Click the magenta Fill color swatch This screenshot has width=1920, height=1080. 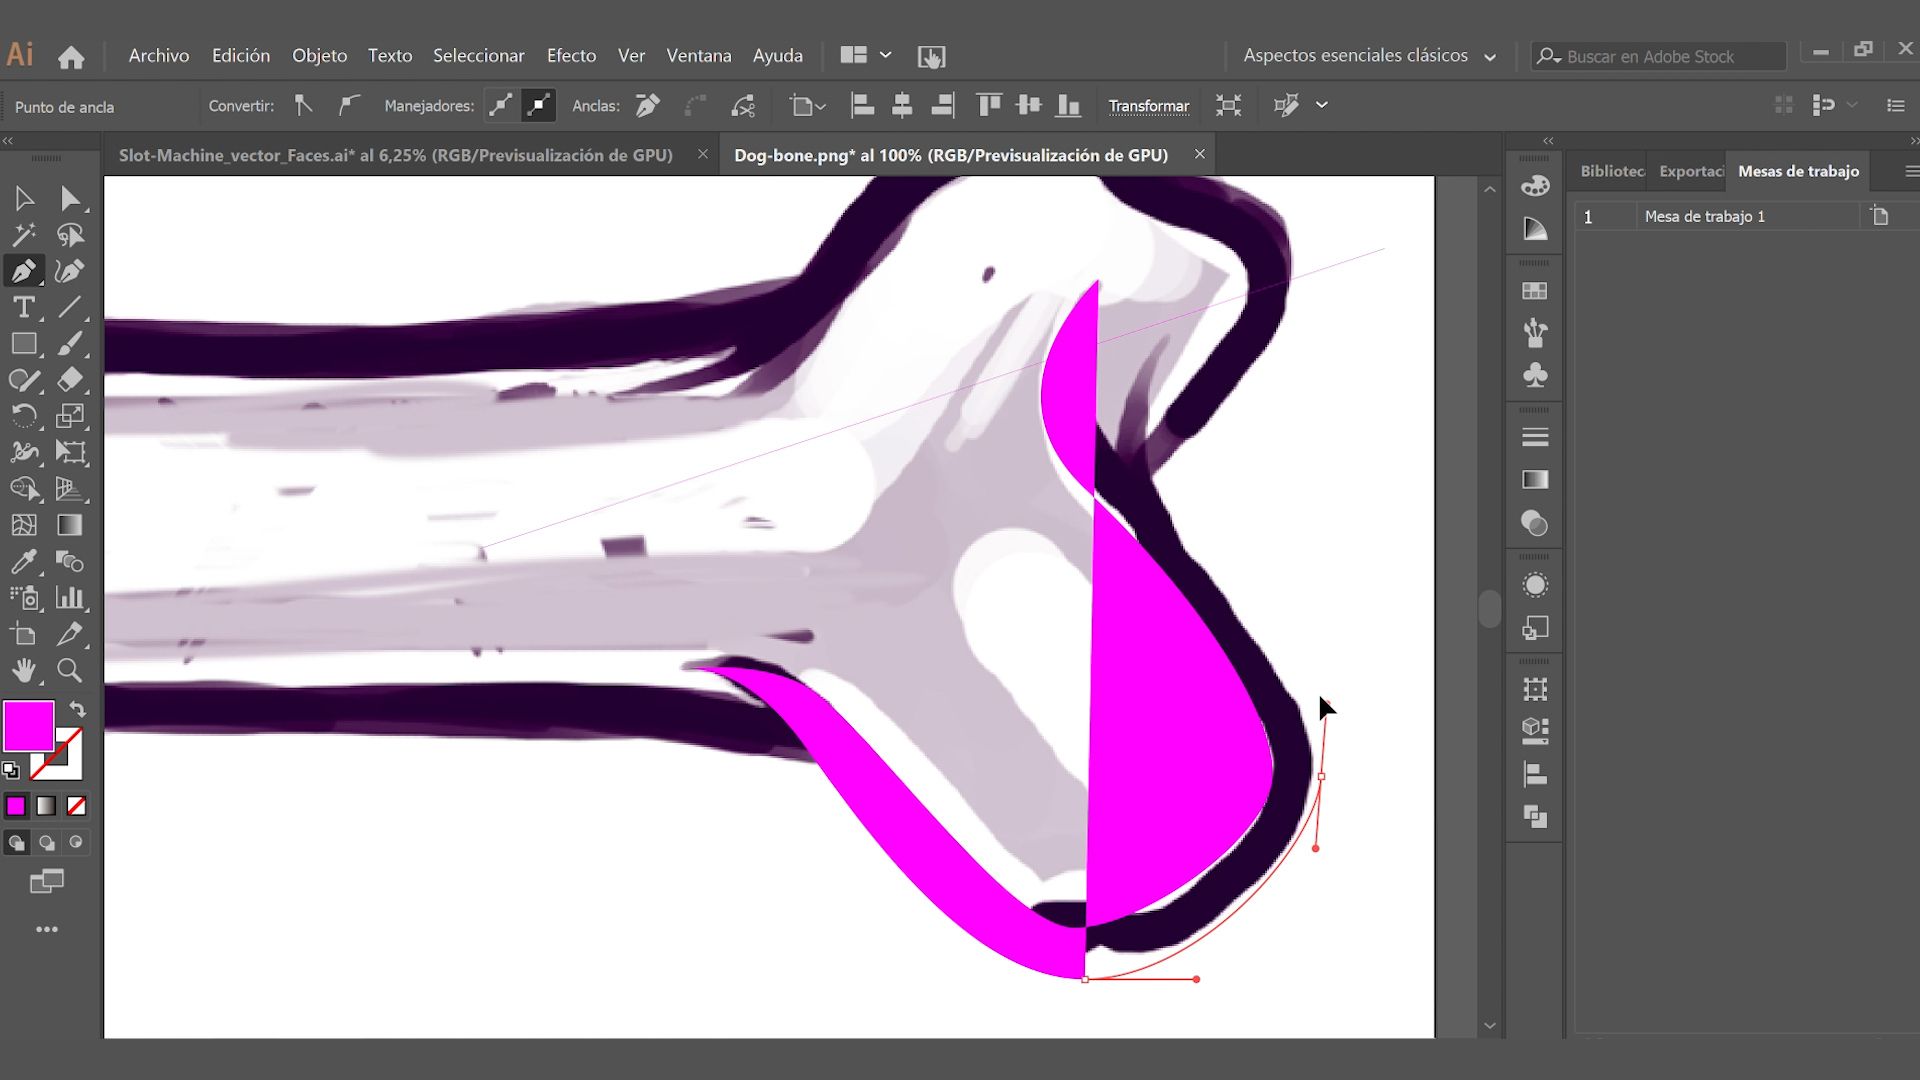pyautogui.click(x=29, y=726)
